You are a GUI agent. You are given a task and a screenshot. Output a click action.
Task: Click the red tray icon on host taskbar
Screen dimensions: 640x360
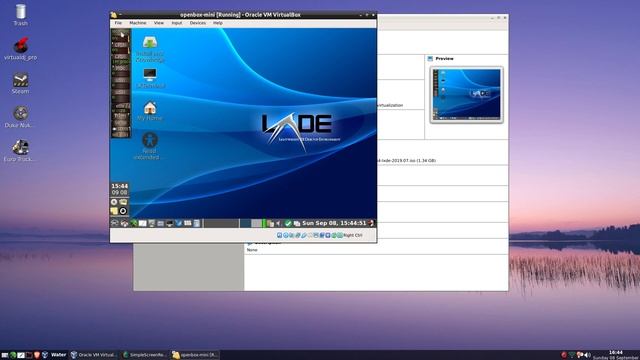click(x=564, y=355)
